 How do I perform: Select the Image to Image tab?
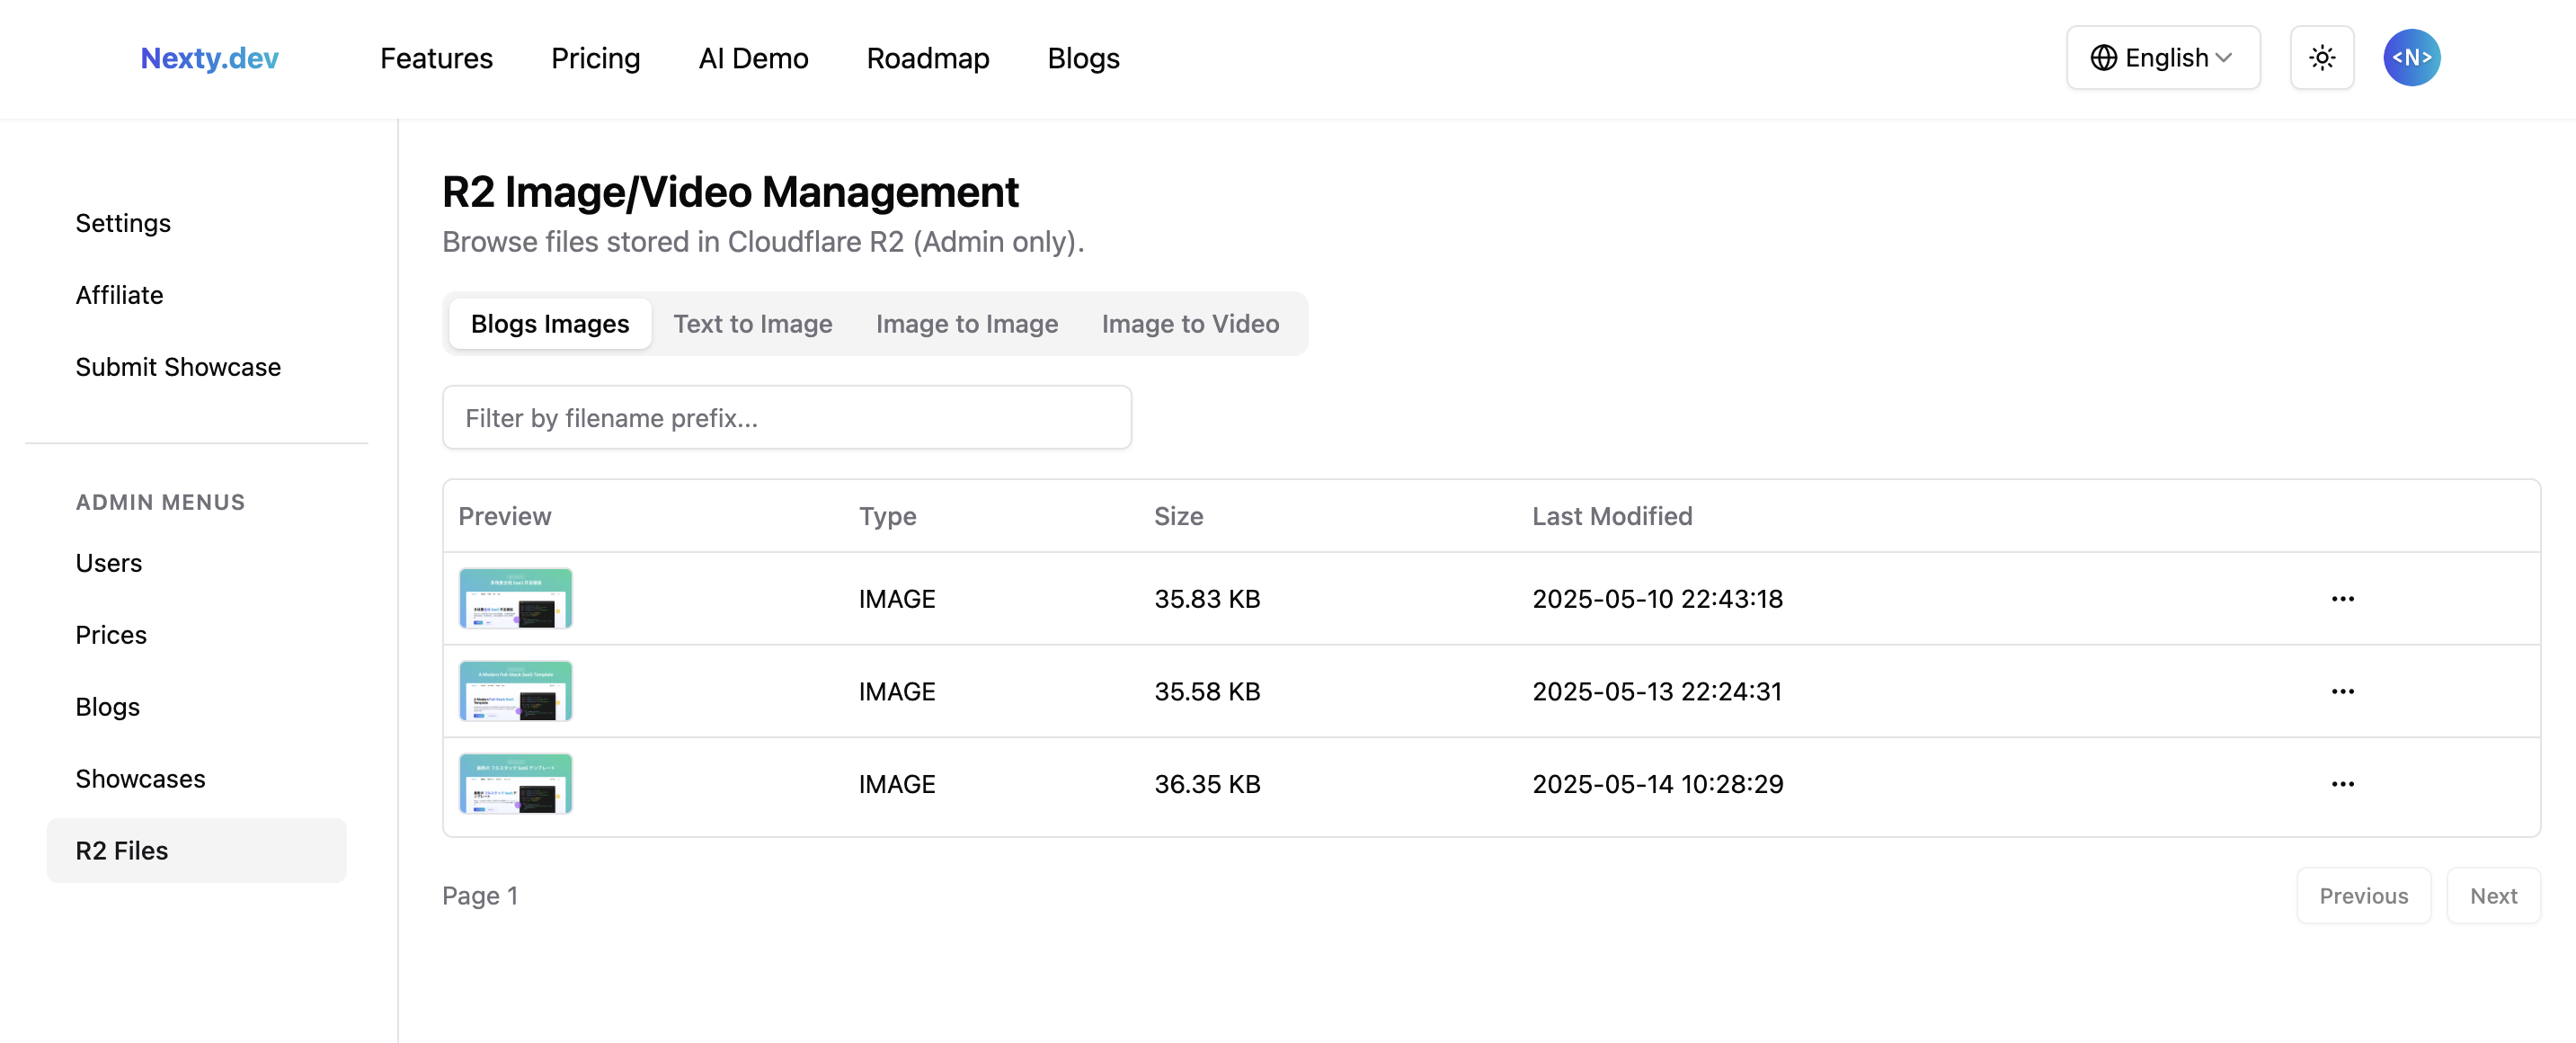[966, 324]
